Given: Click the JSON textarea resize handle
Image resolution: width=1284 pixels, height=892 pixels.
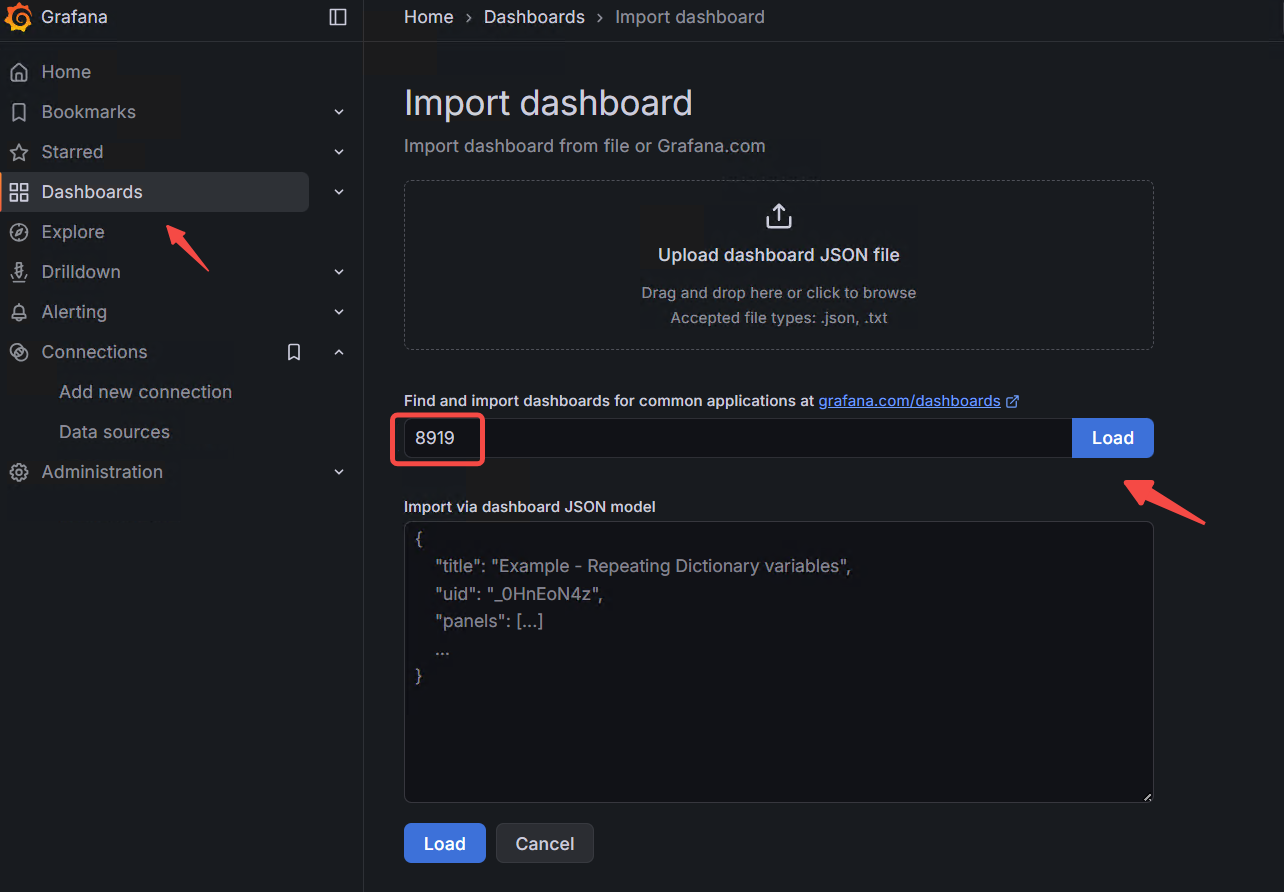Looking at the screenshot, I should 1147,796.
